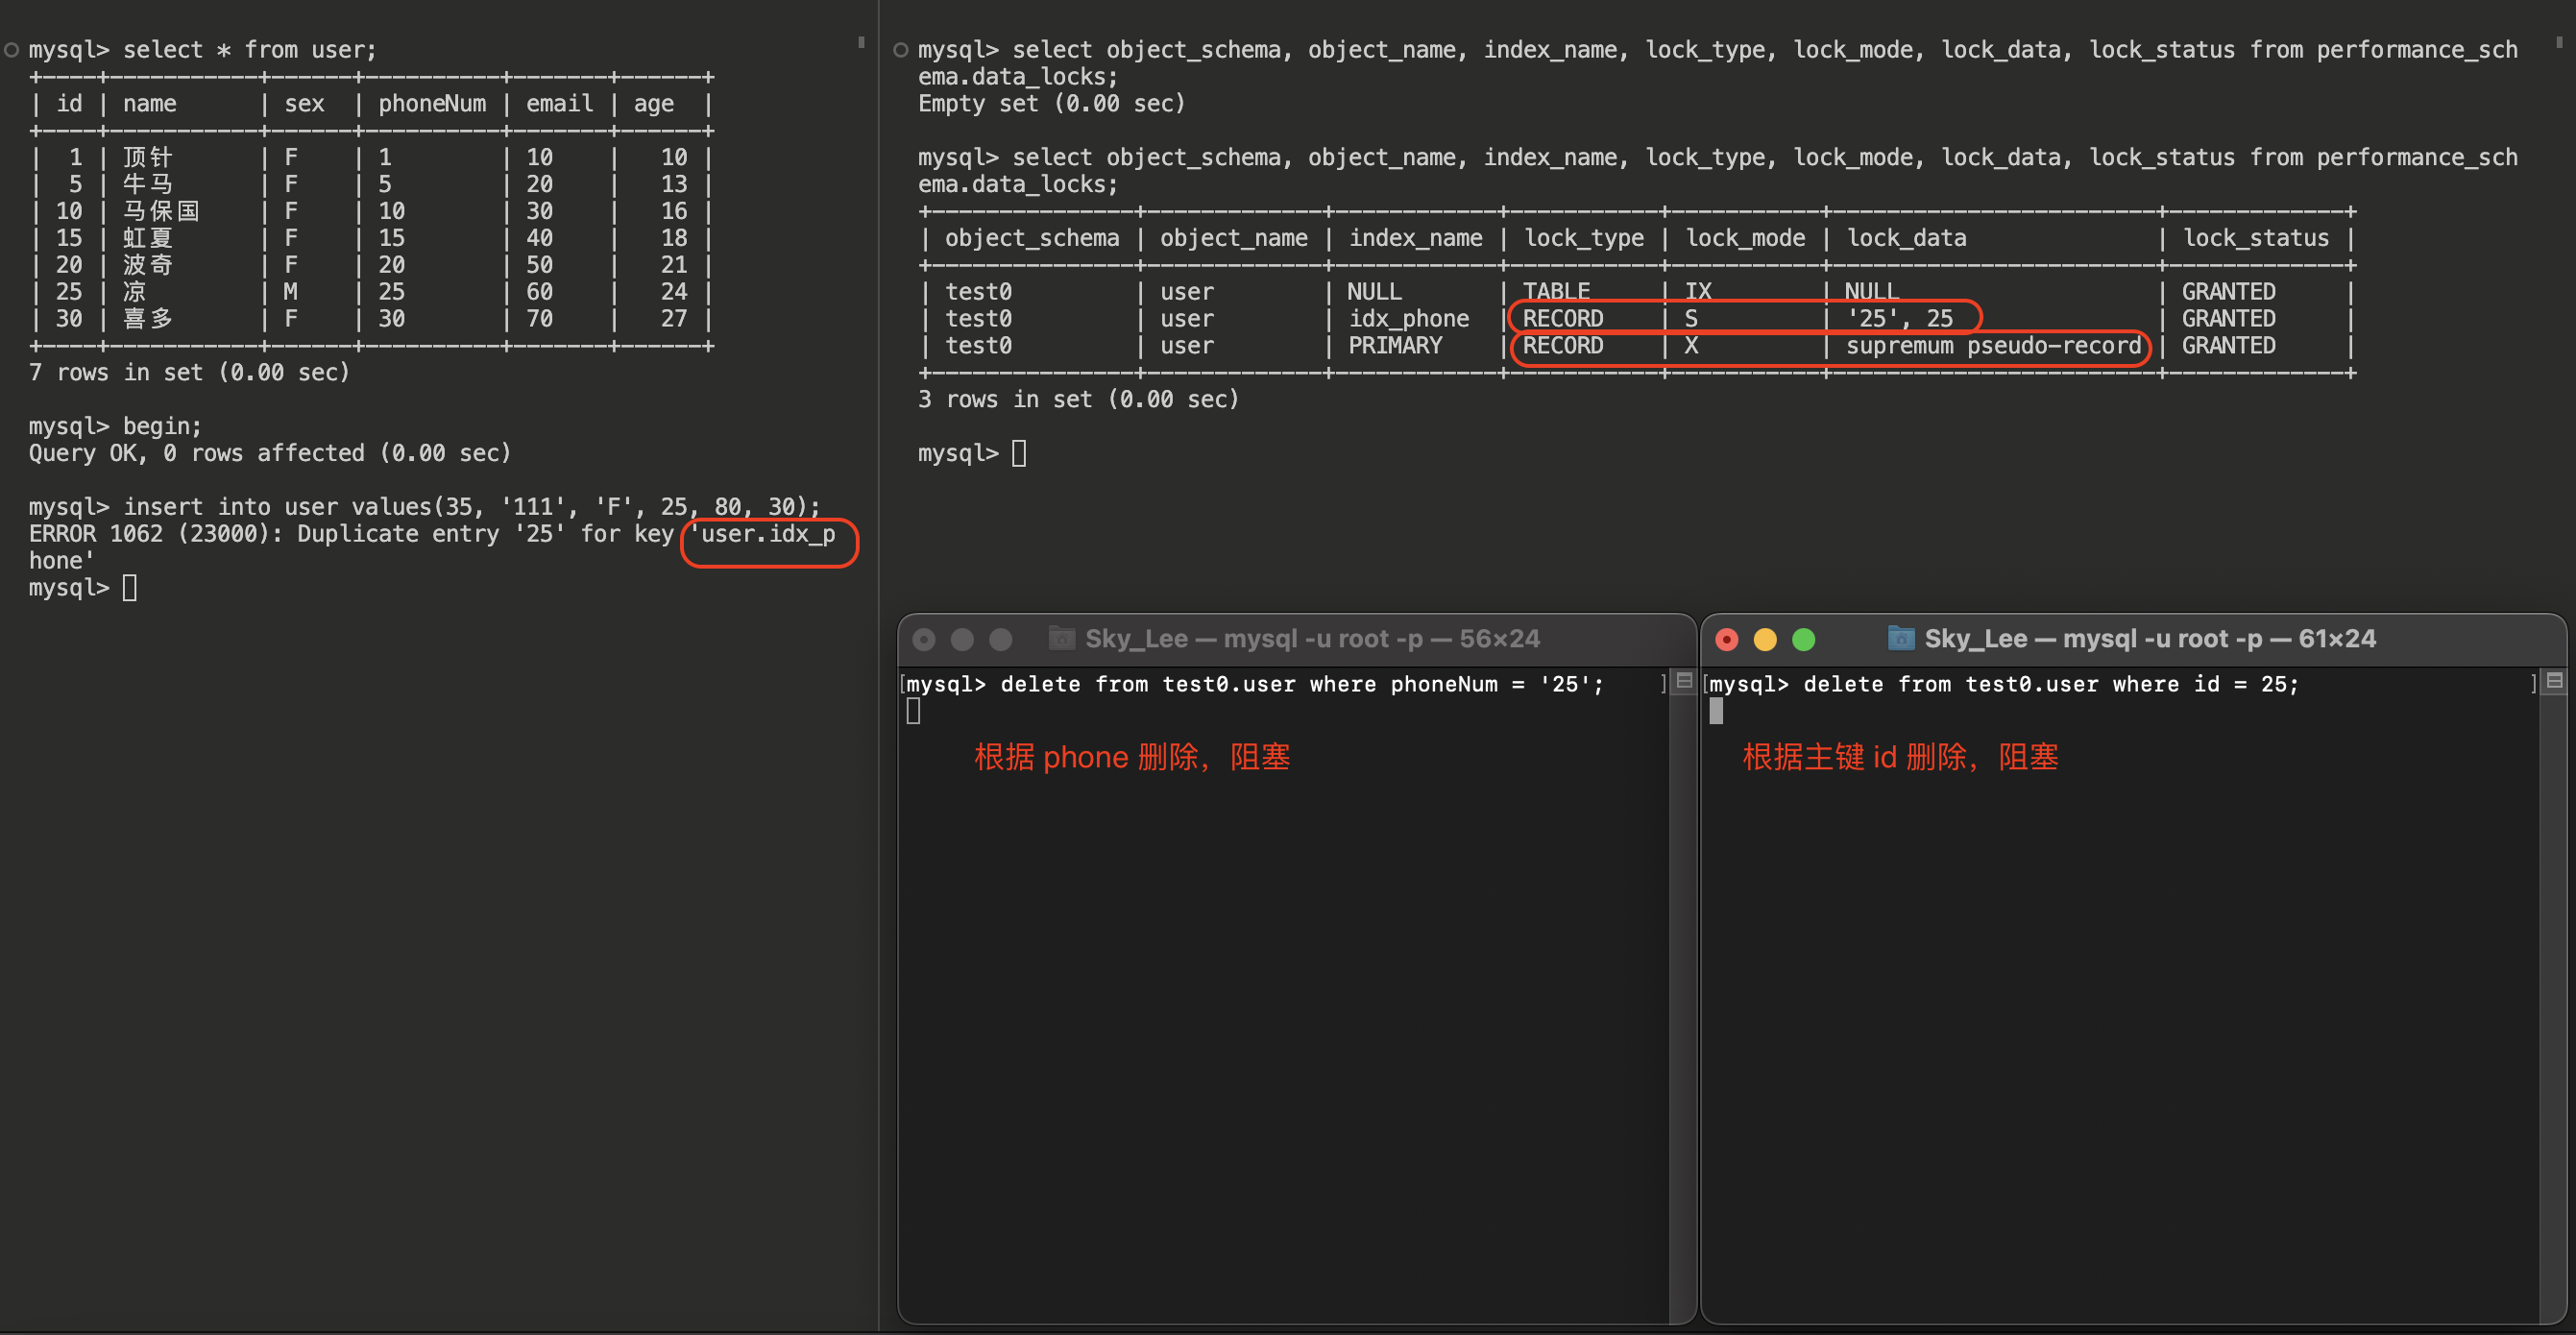Click the inactive zoom button on the 56×24 Terminal
This screenshot has height=1335, width=2576.
click(x=1000, y=639)
